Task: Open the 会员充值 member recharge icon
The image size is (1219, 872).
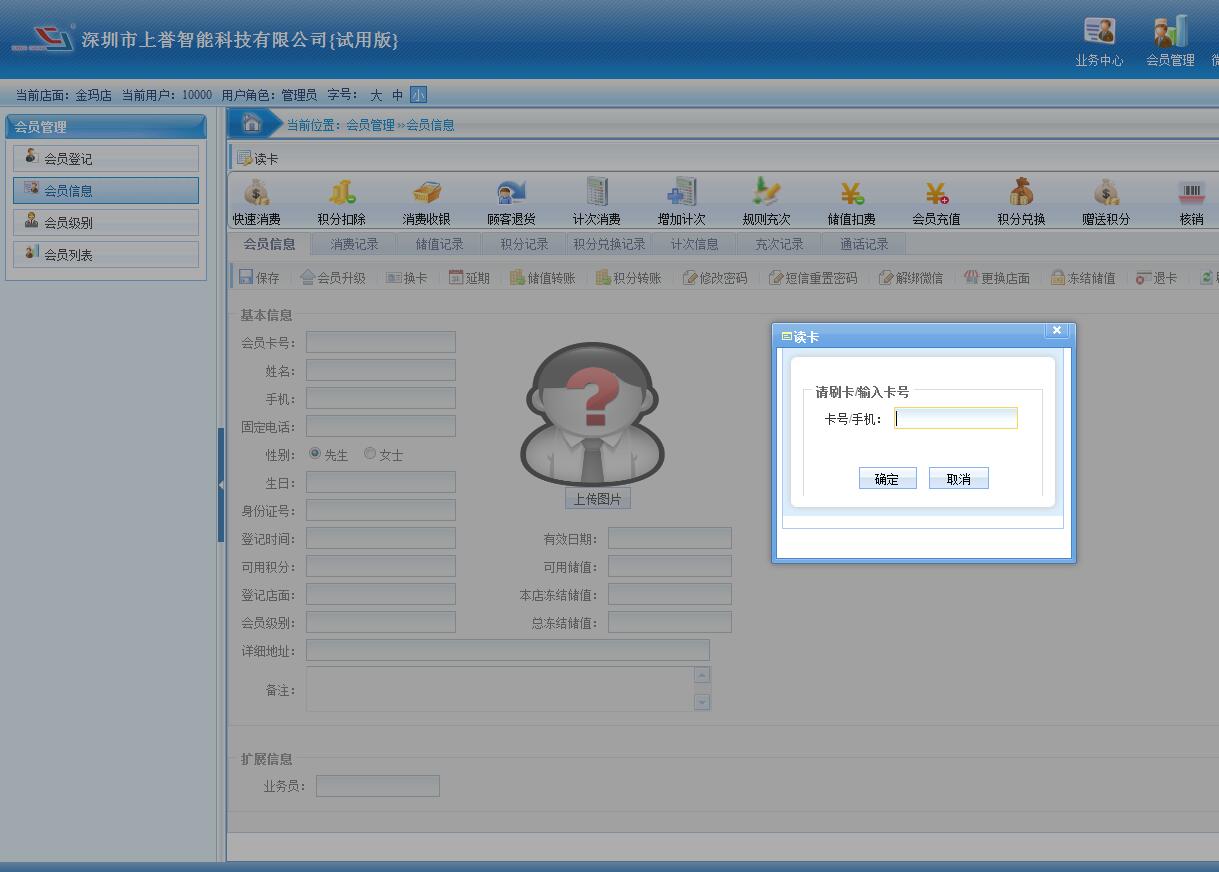Action: coord(936,193)
